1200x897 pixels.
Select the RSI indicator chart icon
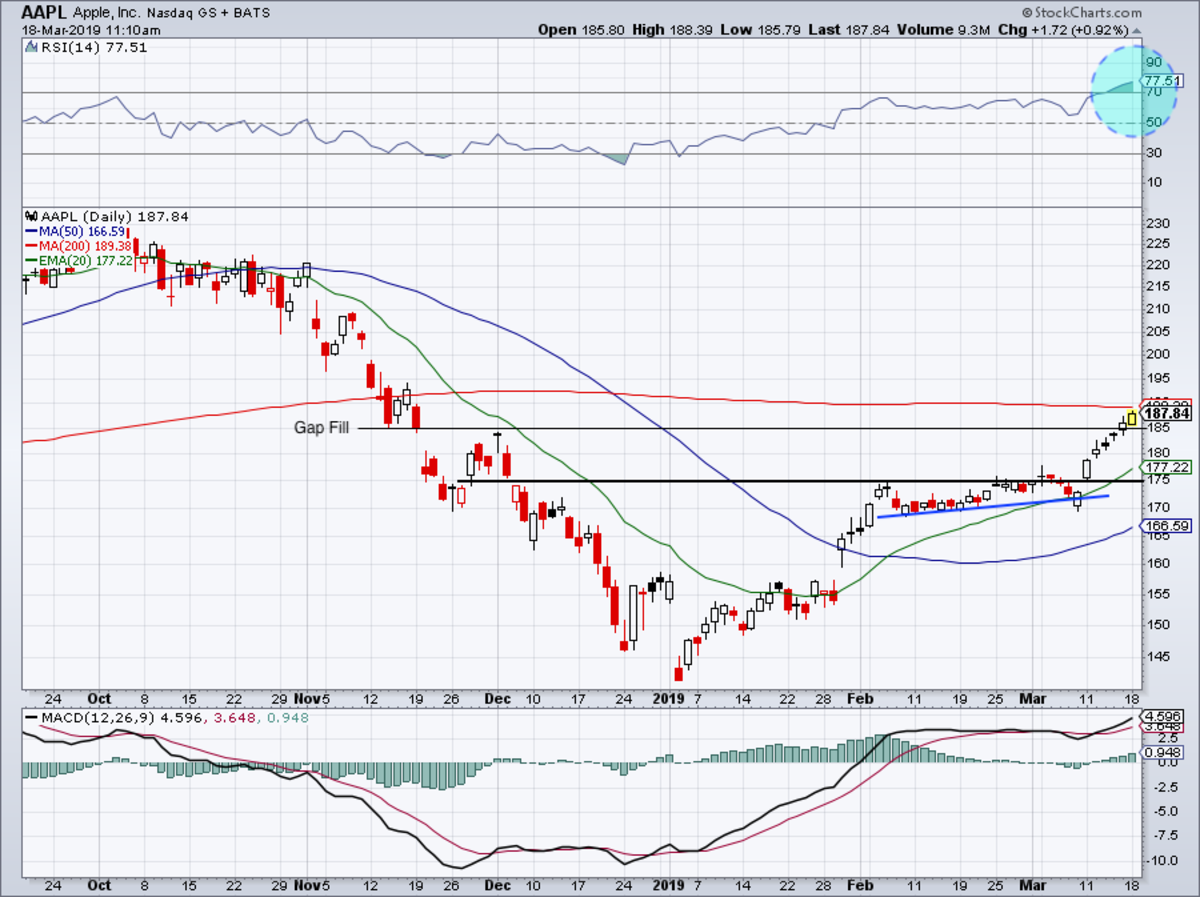[32, 47]
